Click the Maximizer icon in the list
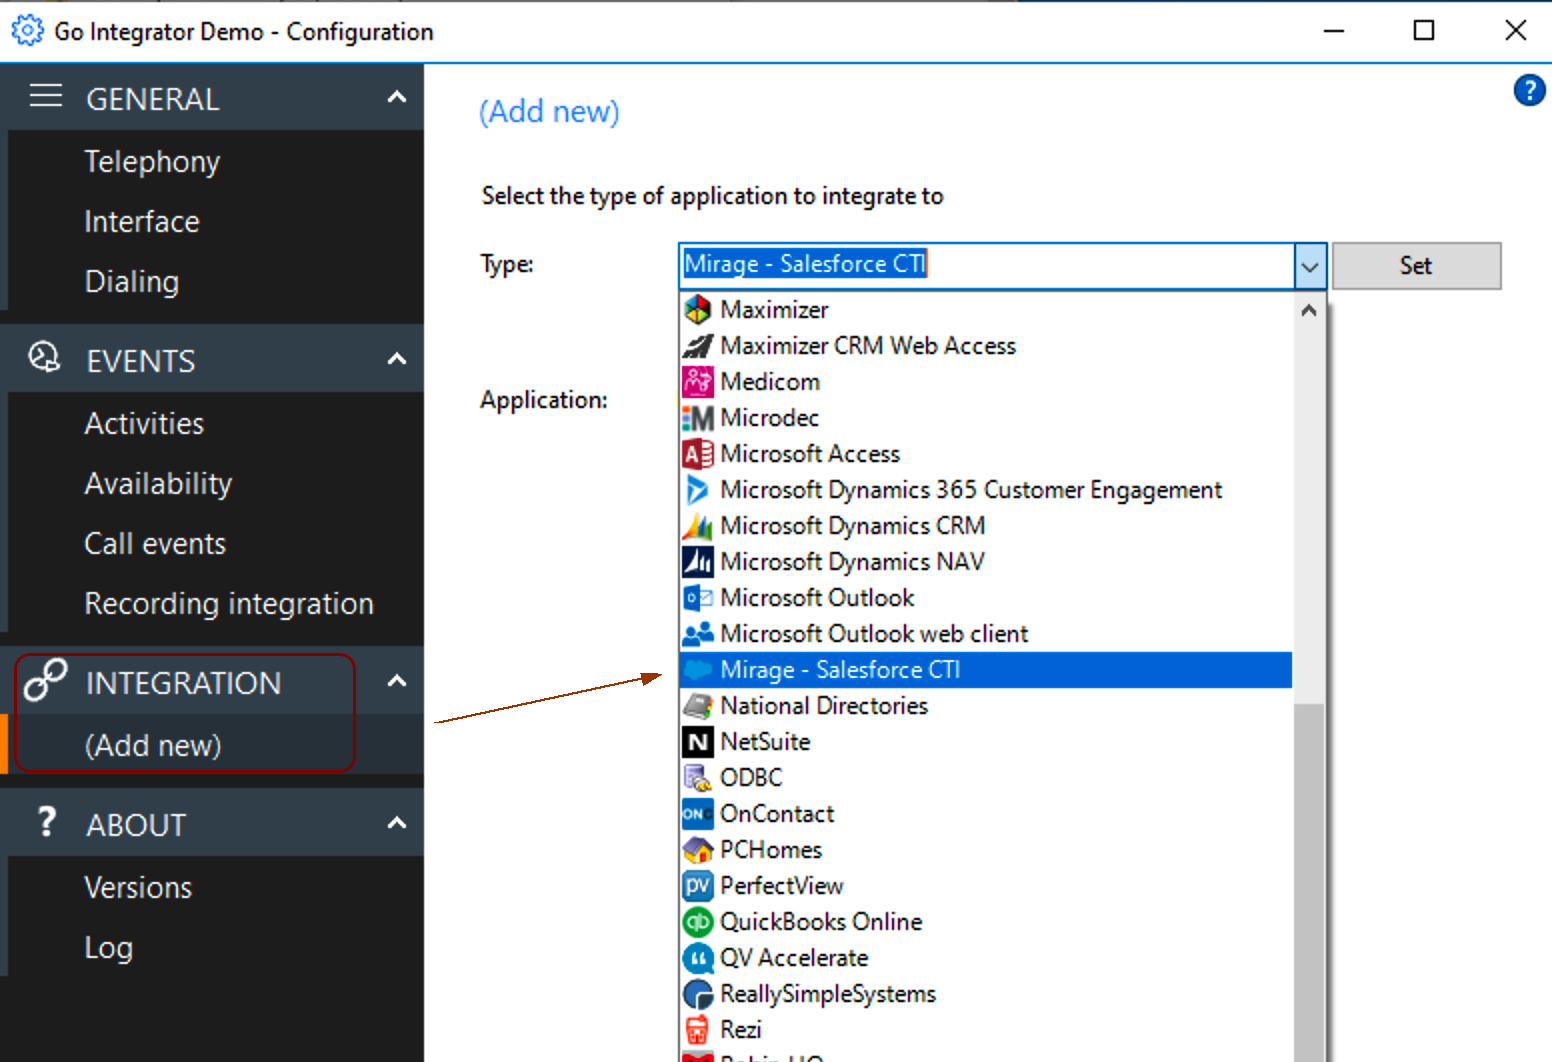 click(x=697, y=310)
